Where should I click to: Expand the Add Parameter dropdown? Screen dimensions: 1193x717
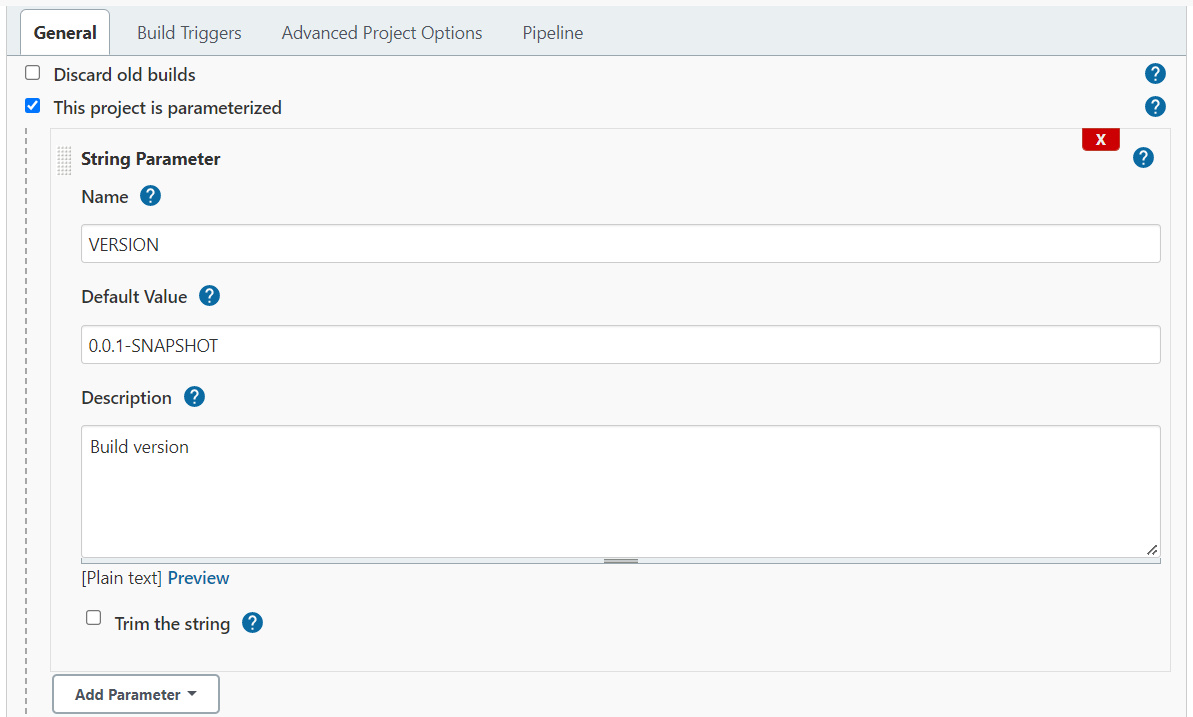click(135, 694)
